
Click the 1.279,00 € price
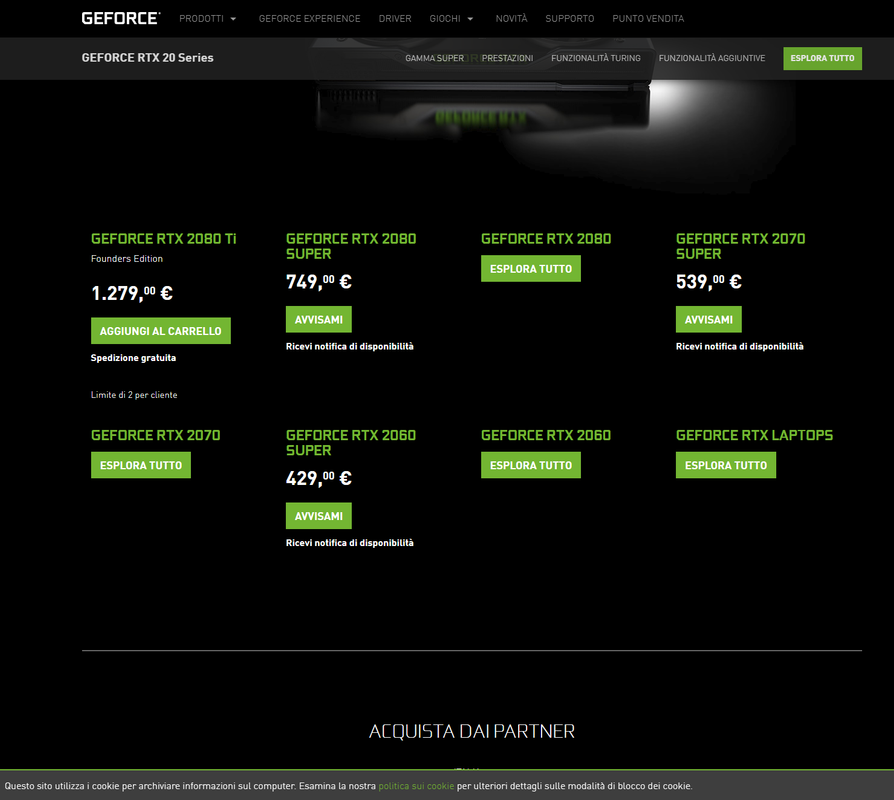[x=132, y=293]
